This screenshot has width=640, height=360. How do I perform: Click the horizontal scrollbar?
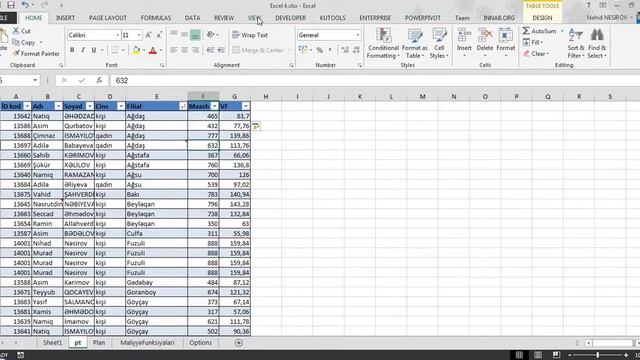(x=612, y=343)
